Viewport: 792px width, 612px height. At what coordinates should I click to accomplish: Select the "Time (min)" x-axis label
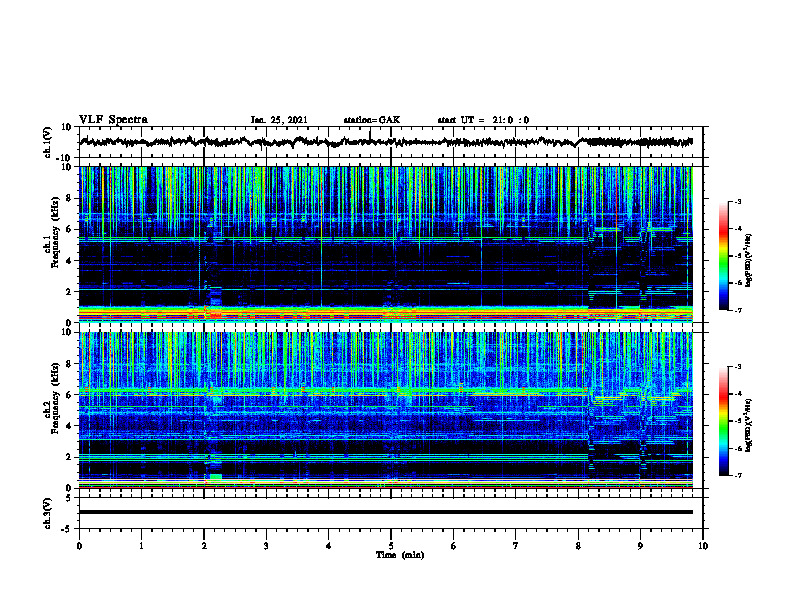coord(400,555)
